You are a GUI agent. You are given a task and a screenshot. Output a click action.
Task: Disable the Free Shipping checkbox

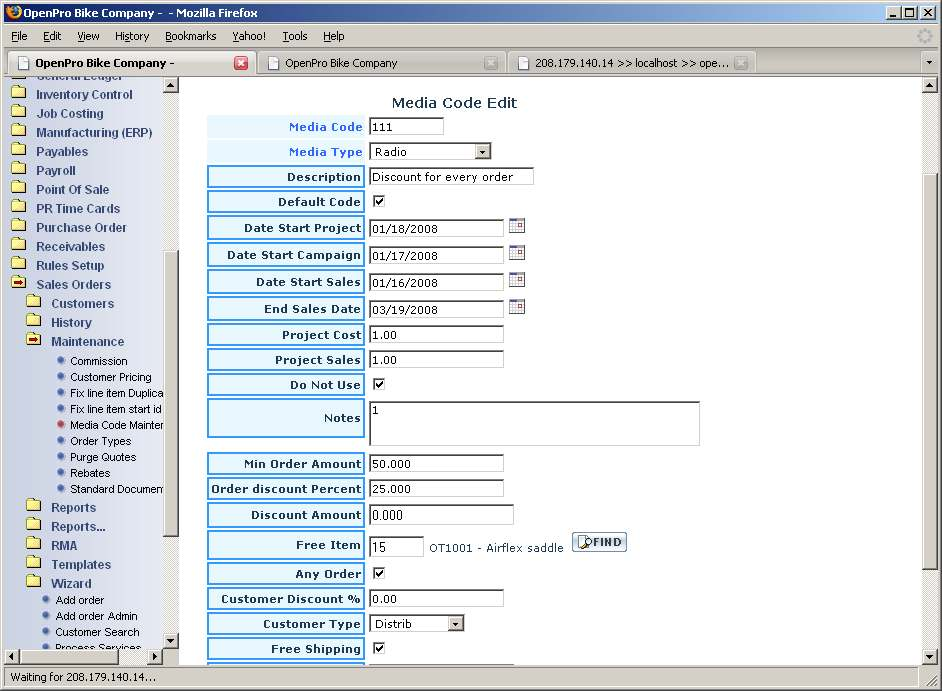pos(379,648)
